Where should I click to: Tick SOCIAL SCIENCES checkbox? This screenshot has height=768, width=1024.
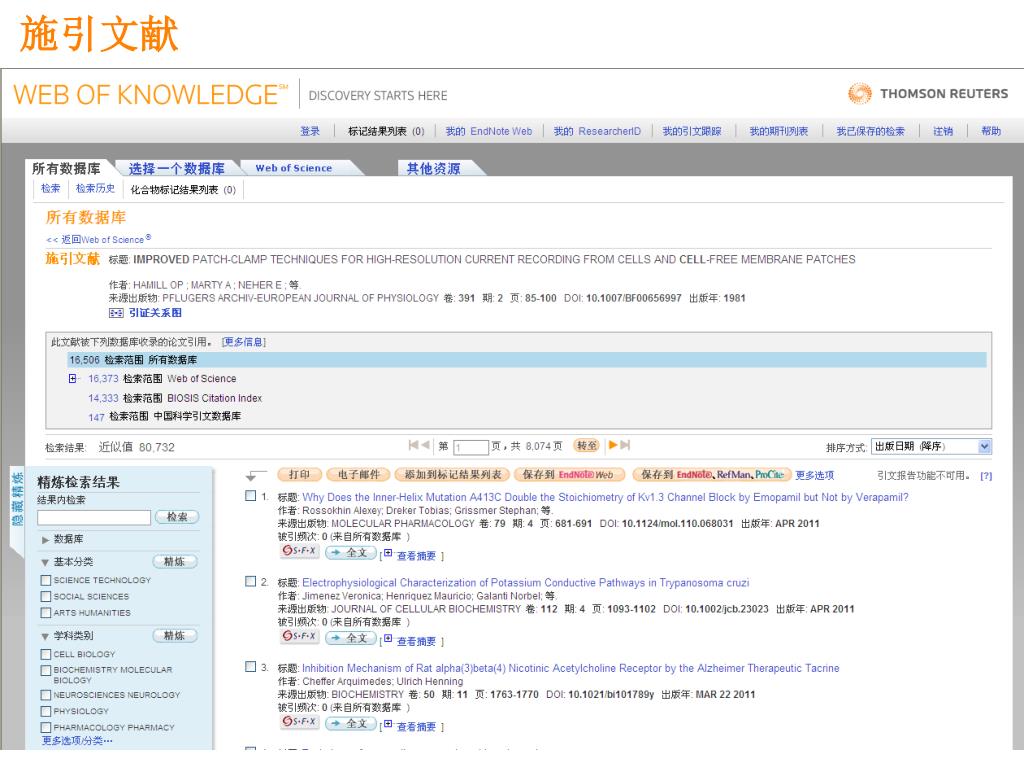click(x=46, y=596)
